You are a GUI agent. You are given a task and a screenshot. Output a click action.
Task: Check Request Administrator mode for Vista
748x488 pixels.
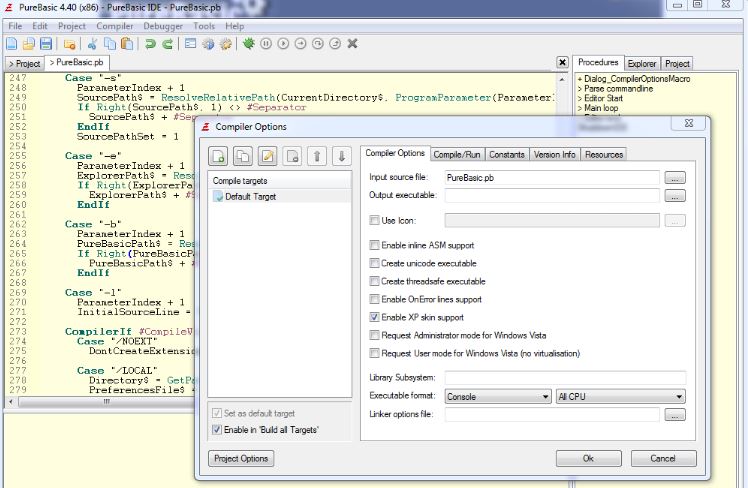tap(374, 335)
